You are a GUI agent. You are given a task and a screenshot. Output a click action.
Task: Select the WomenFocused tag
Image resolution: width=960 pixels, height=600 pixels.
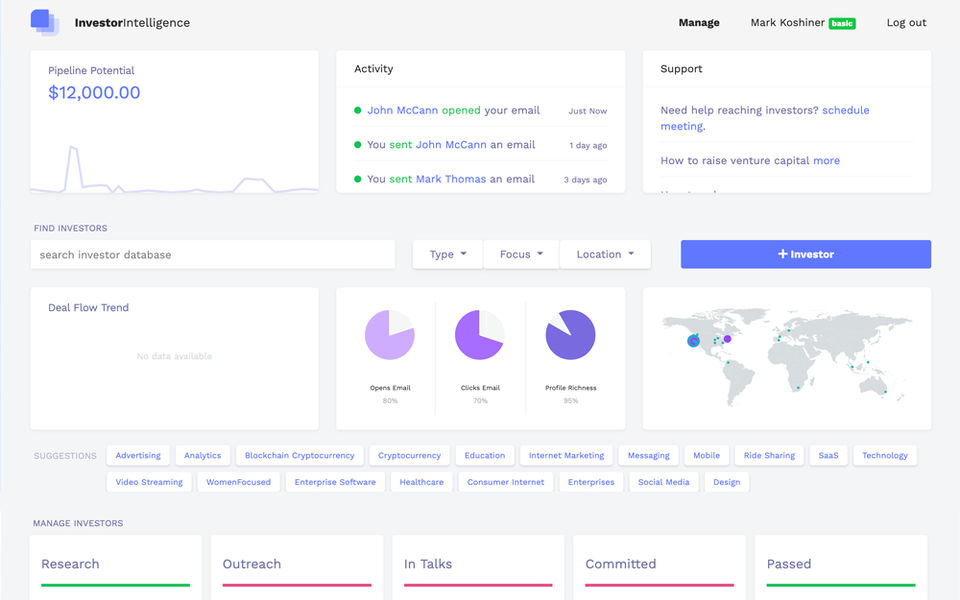point(238,482)
